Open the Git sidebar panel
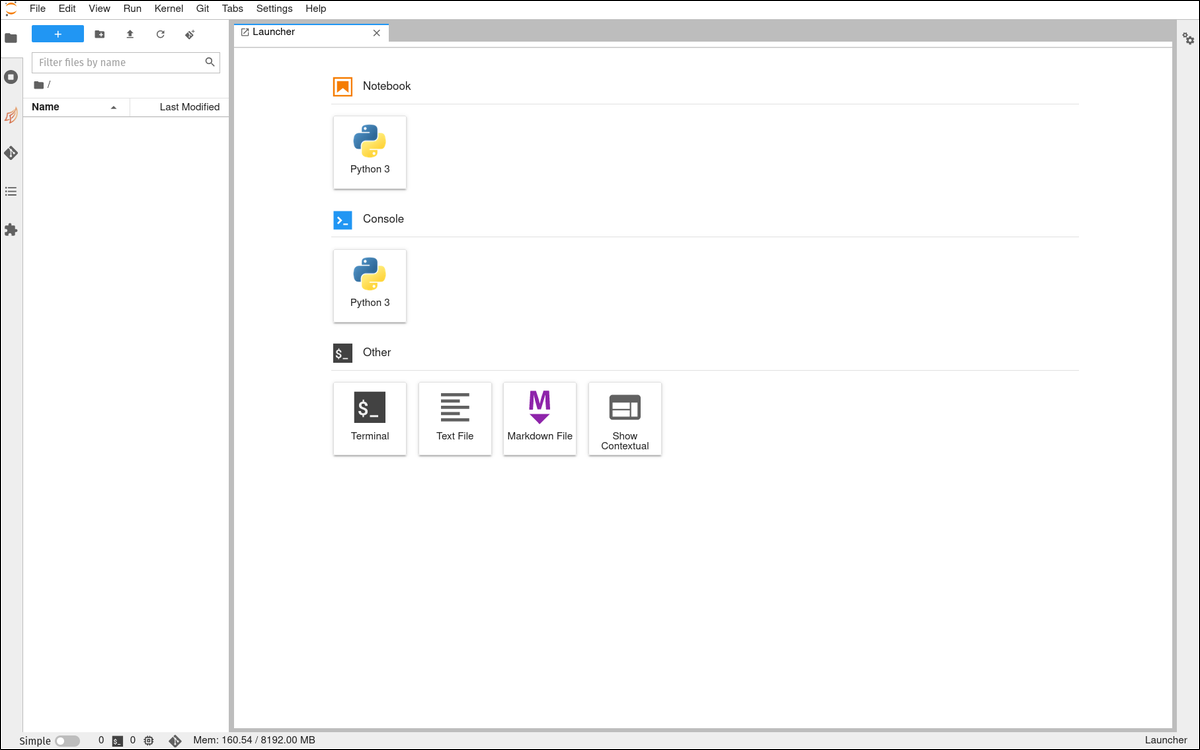 (11, 153)
